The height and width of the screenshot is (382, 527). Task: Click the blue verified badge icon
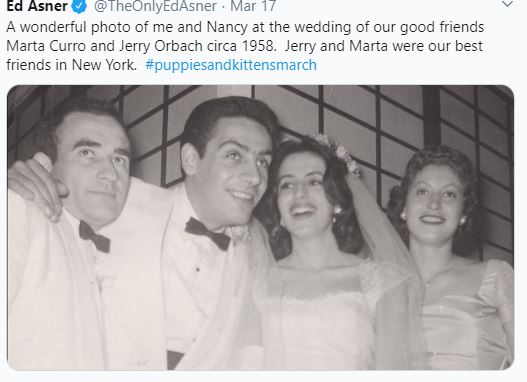[80, 6]
